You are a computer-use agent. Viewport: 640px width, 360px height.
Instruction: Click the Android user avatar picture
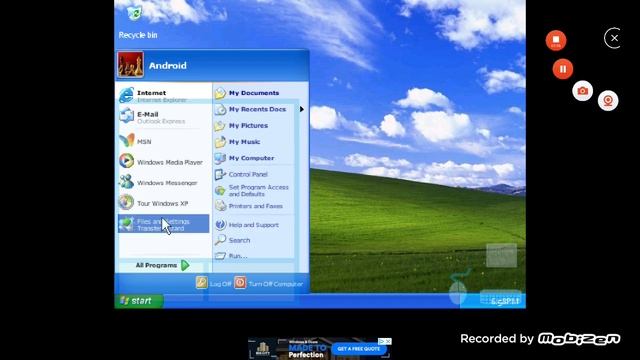(130, 64)
